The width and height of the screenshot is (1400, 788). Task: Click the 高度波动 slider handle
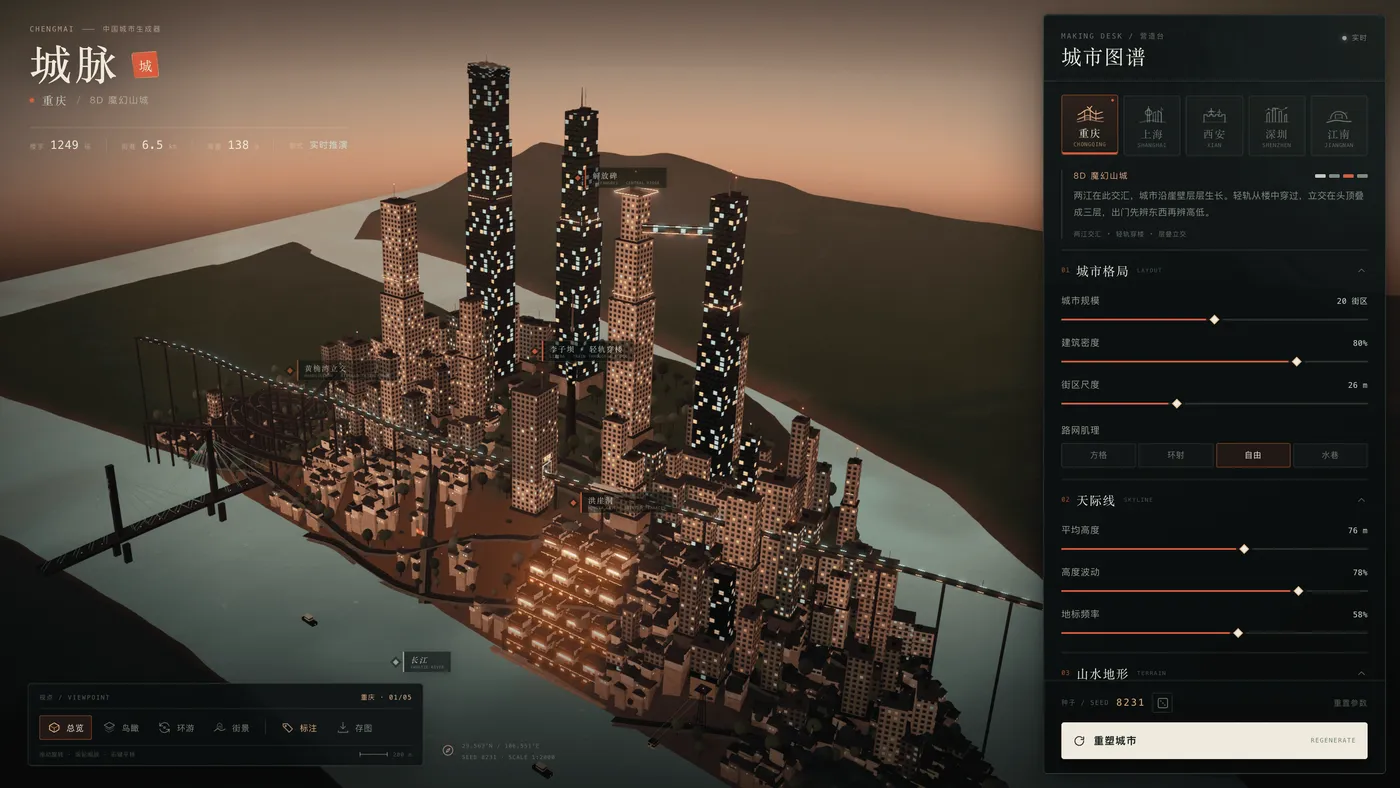1298,591
